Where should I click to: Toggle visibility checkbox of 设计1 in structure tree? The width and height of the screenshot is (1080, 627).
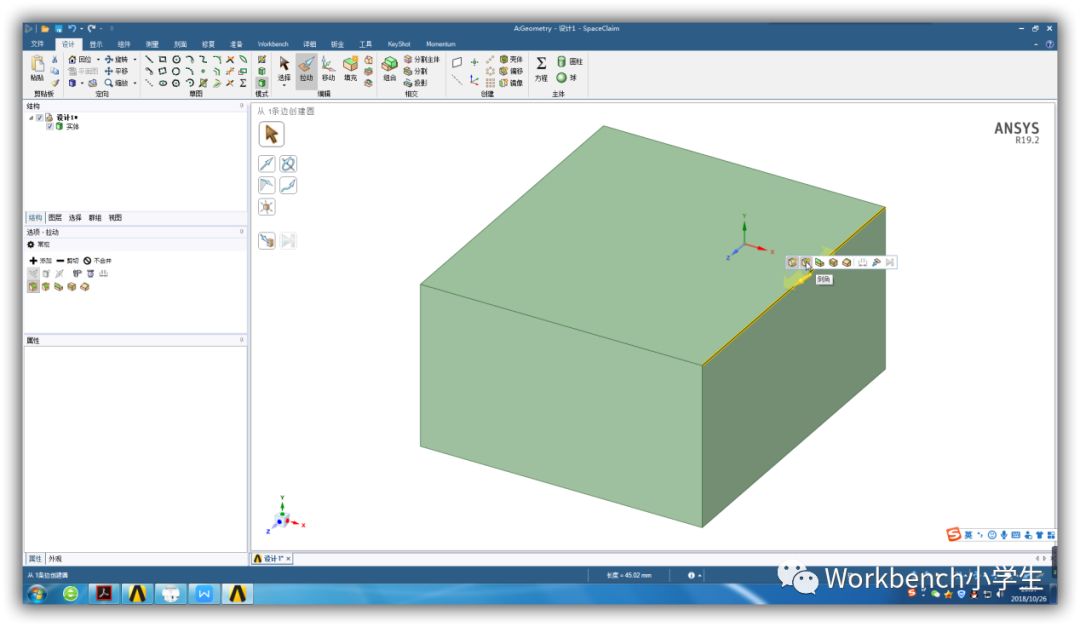tap(40, 118)
